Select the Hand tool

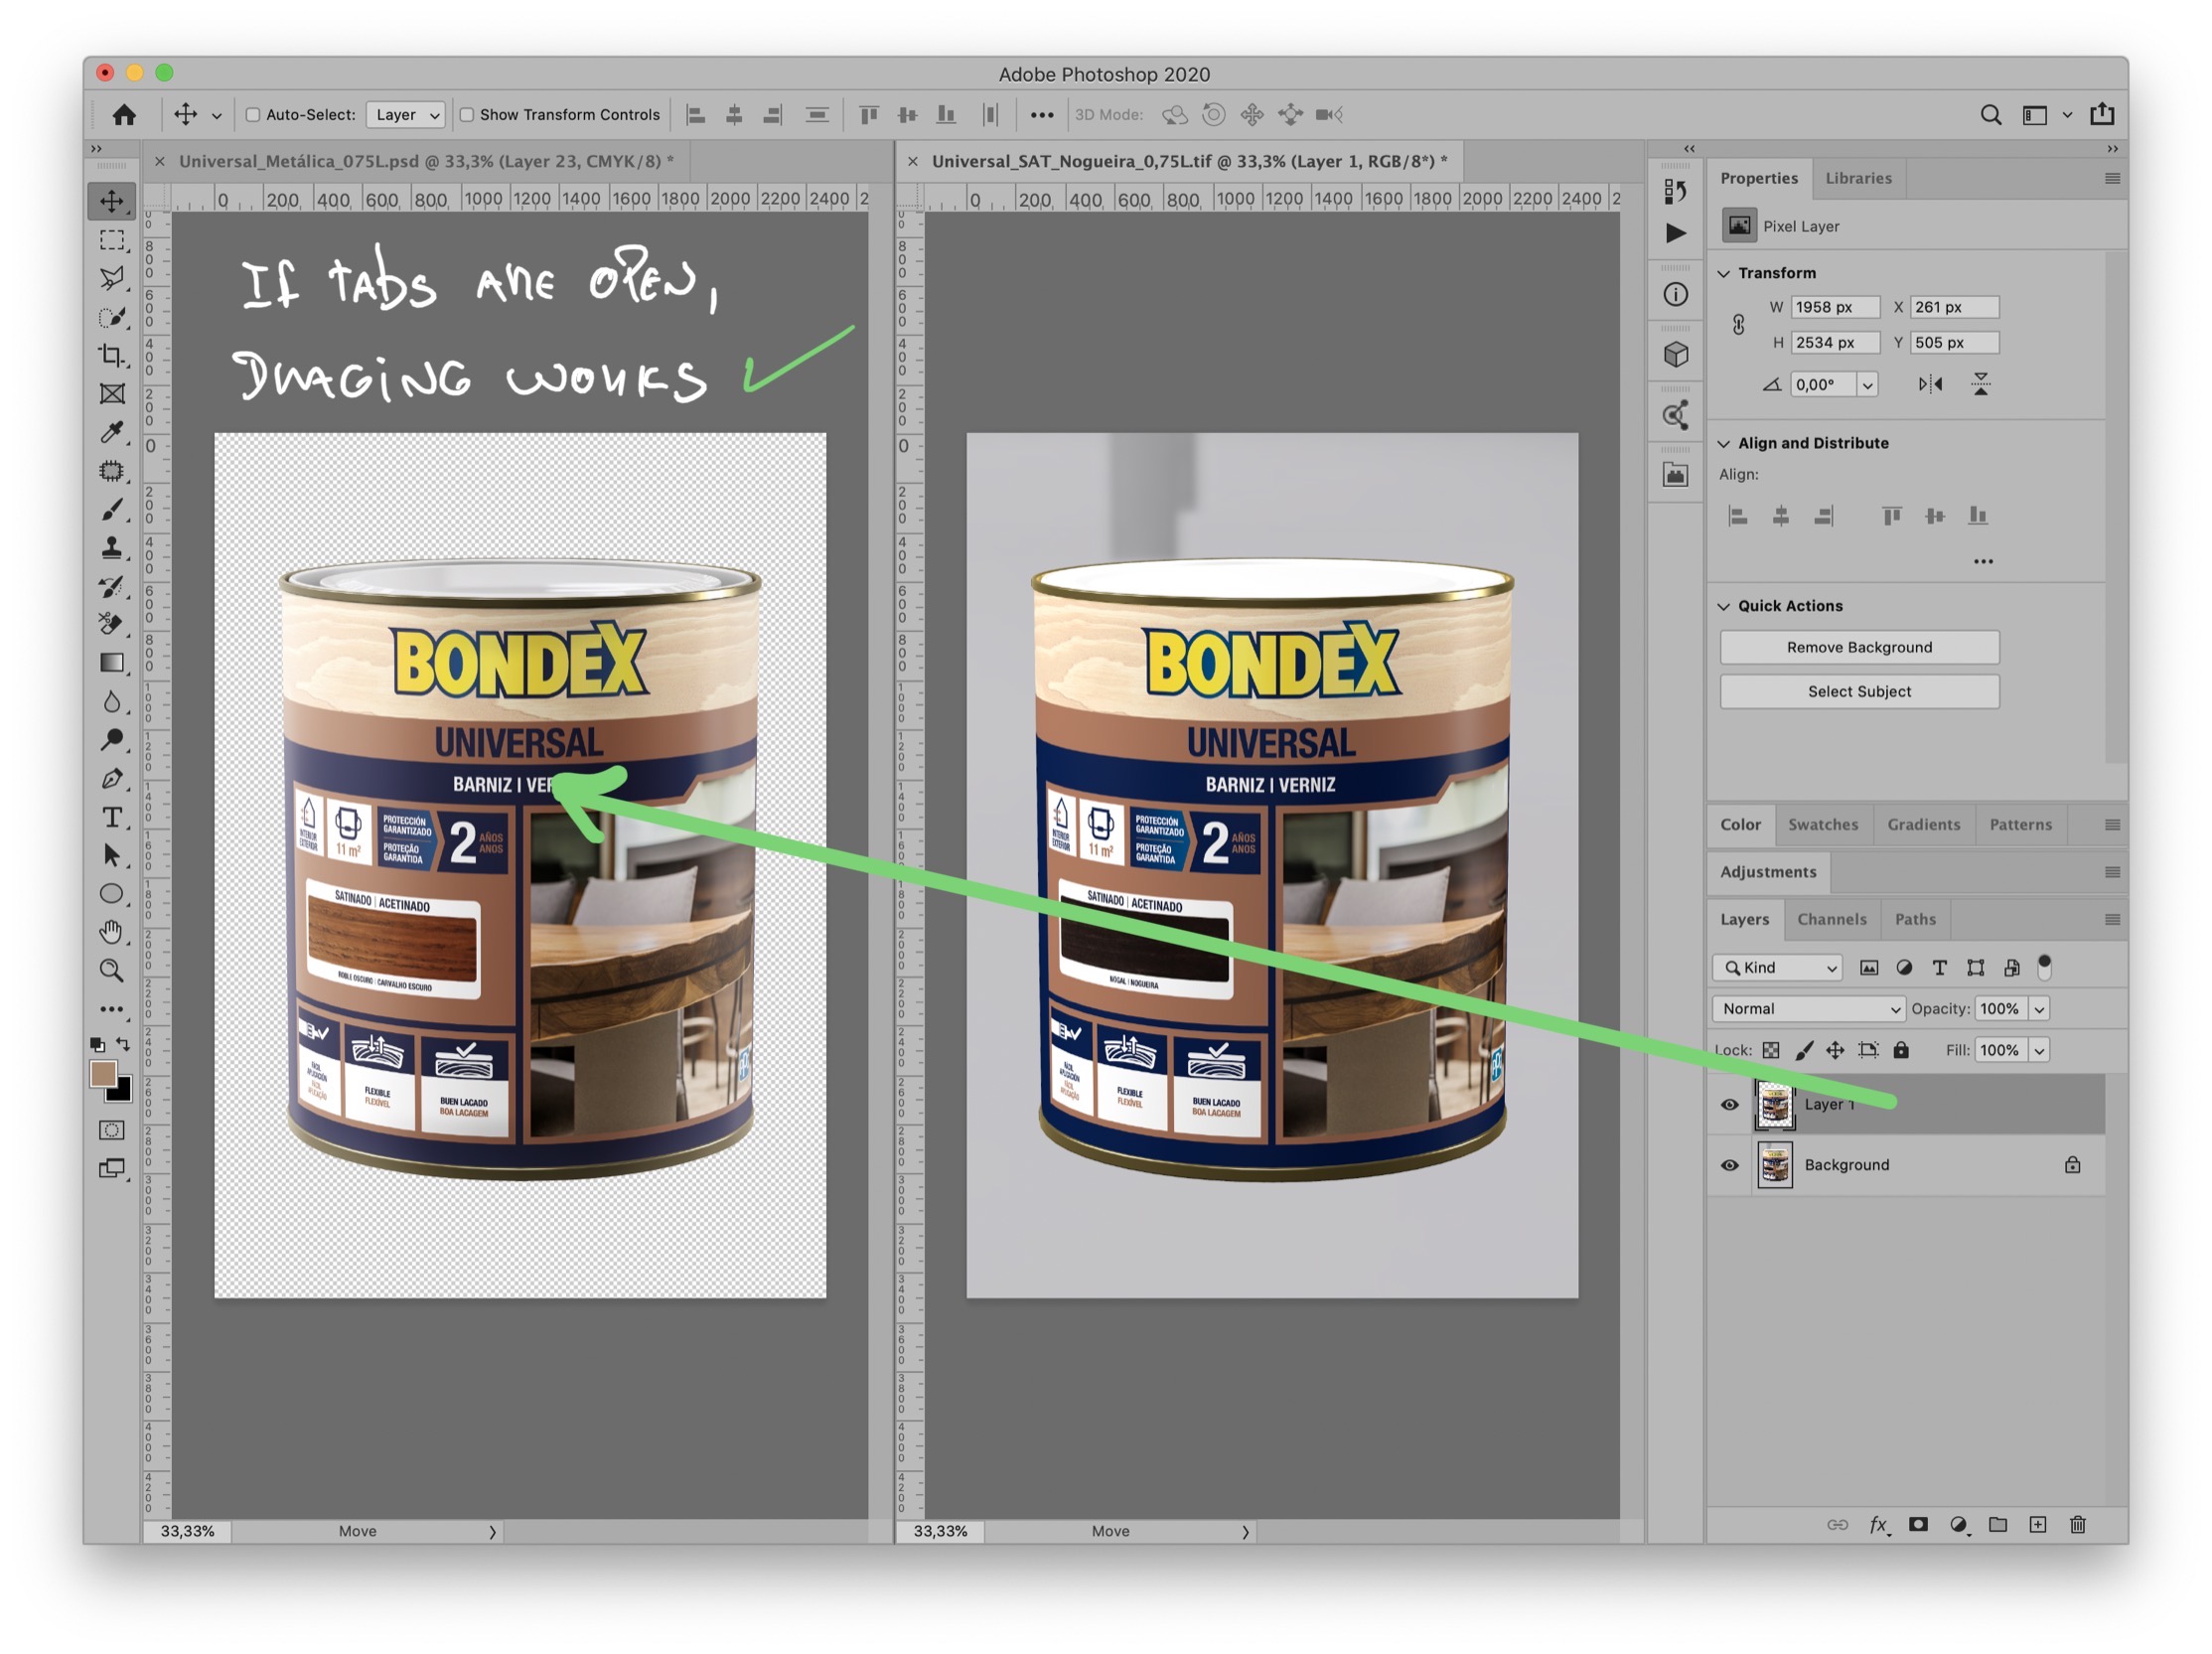point(112,932)
